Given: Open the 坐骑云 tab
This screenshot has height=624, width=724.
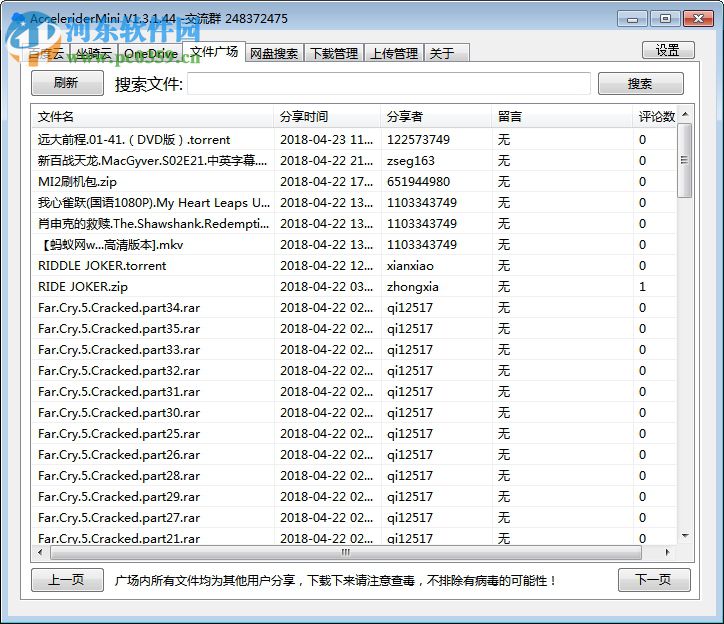Looking at the screenshot, I should [94, 54].
